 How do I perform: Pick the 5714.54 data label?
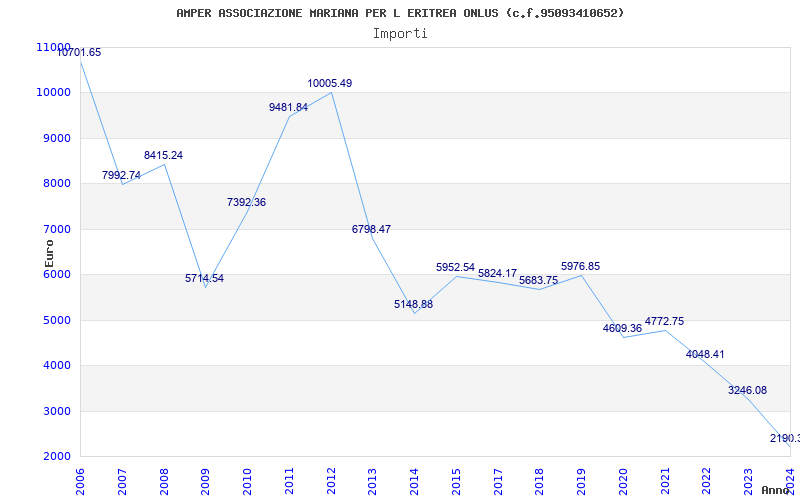point(204,278)
